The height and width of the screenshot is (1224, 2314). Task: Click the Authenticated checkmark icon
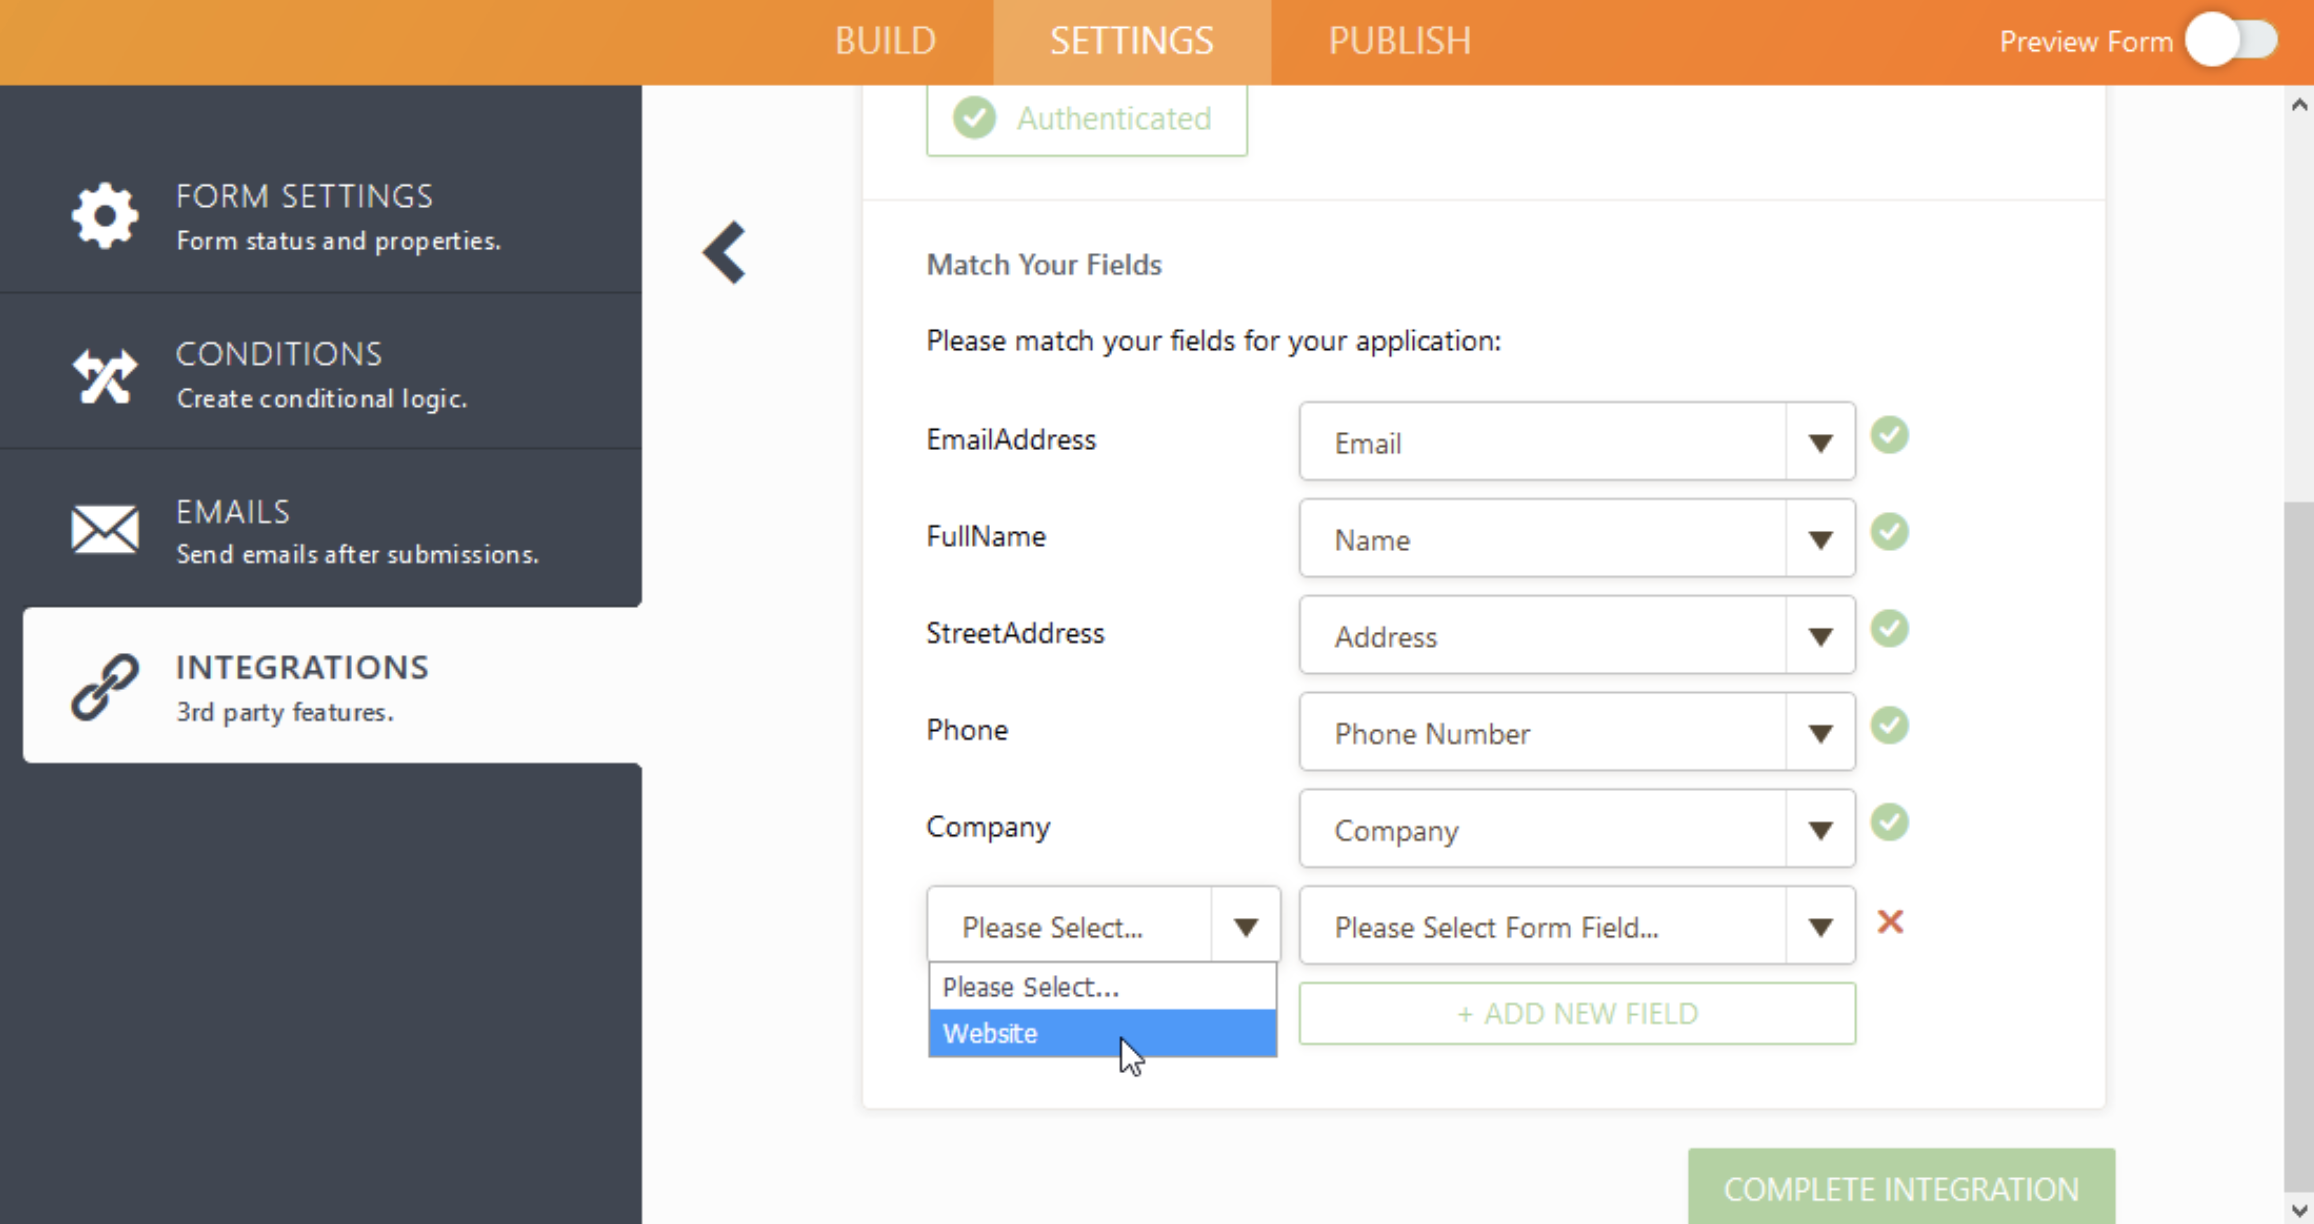(x=974, y=118)
